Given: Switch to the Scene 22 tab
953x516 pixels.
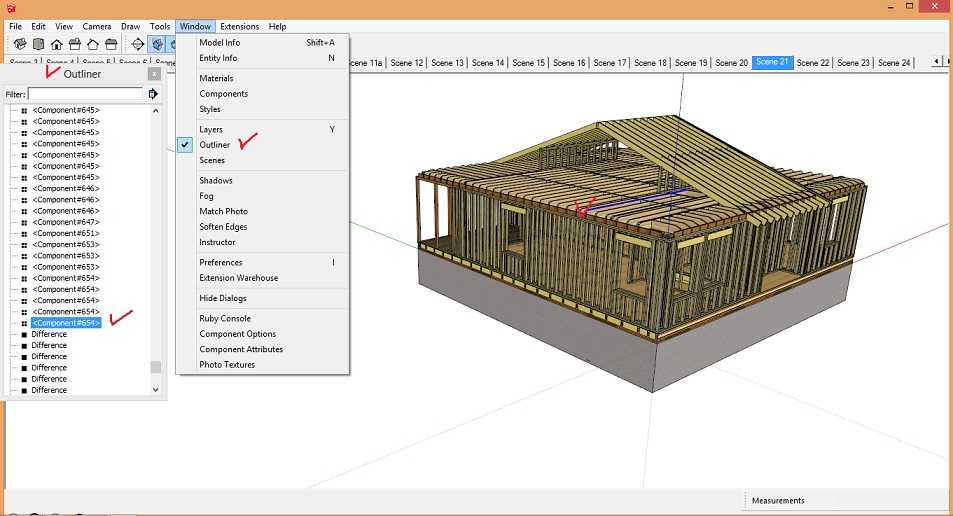Looking at the screenshot, I should point(812,63).
